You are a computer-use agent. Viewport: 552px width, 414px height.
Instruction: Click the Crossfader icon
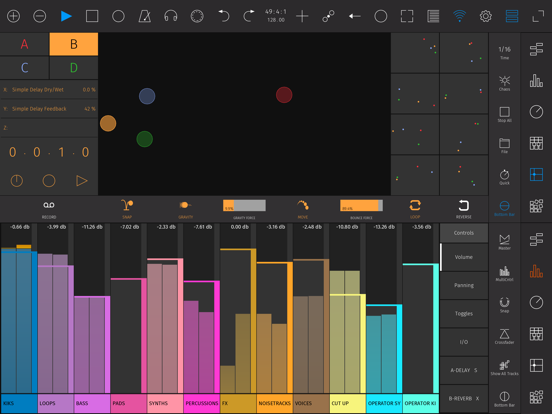(x=504, y=336)
